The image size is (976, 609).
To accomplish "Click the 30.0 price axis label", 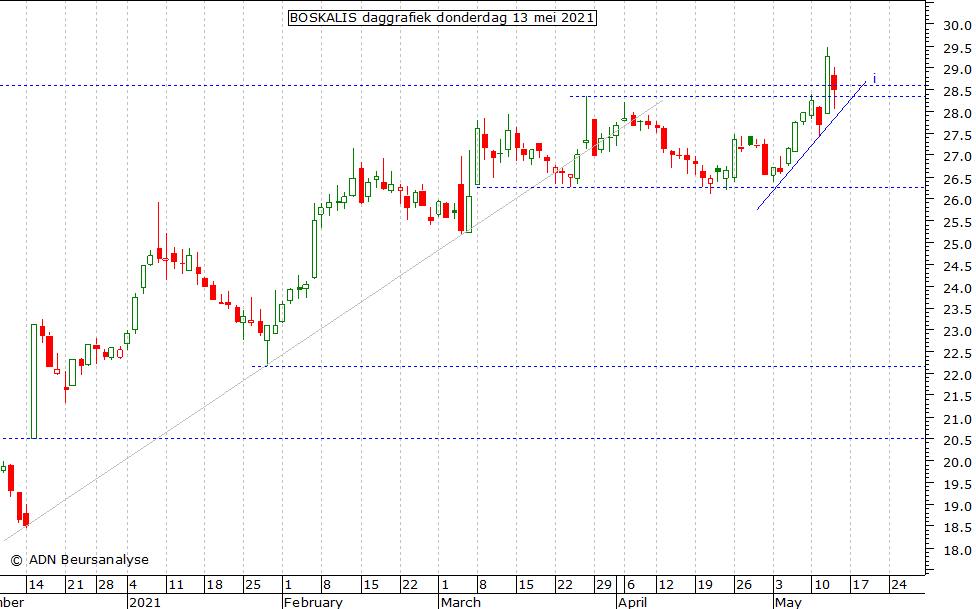I will pyautogui.click(x=957, y=26).
